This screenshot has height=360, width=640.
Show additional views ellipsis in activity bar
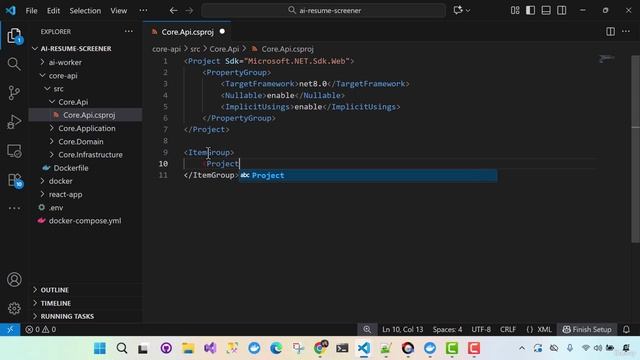[x=14, y=208]
